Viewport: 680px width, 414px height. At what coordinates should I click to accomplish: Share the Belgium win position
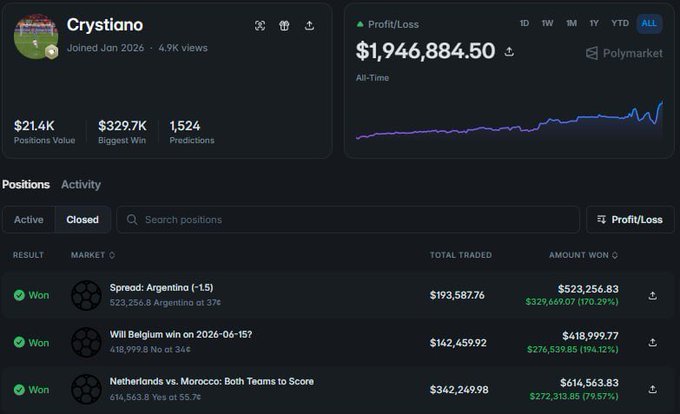tap(652, 342)
